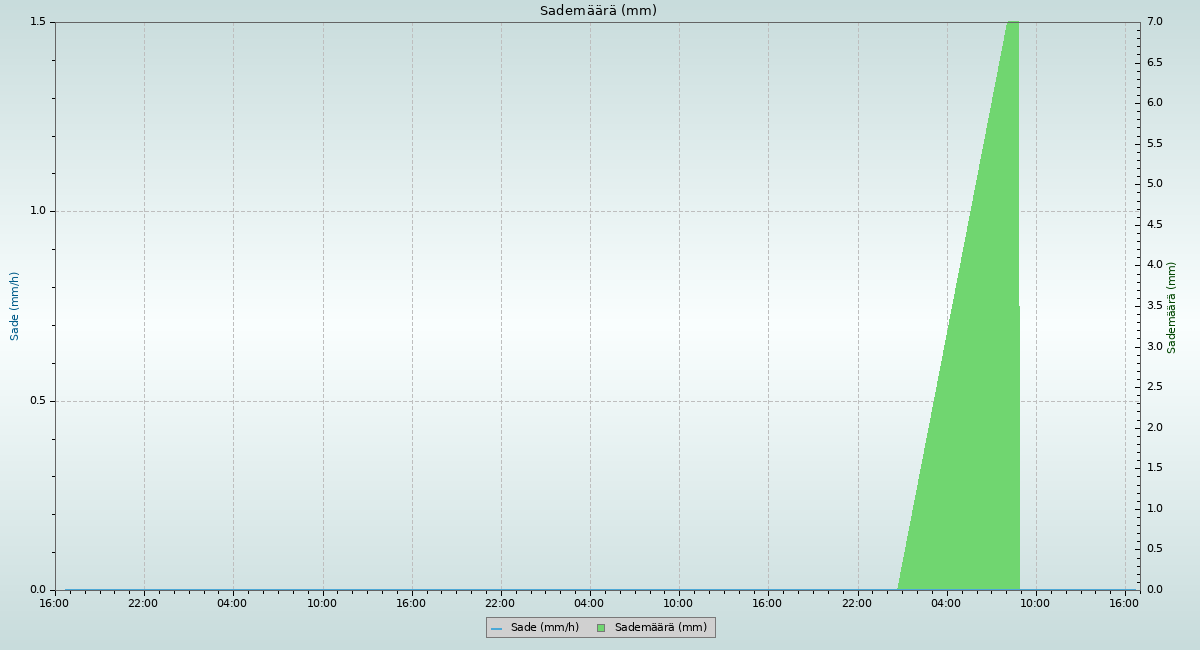Viewport: 1200px width, 650px height.
Task: Click the vertical 'Sademäärä (mm)' right axis title
Action: 1171,307
